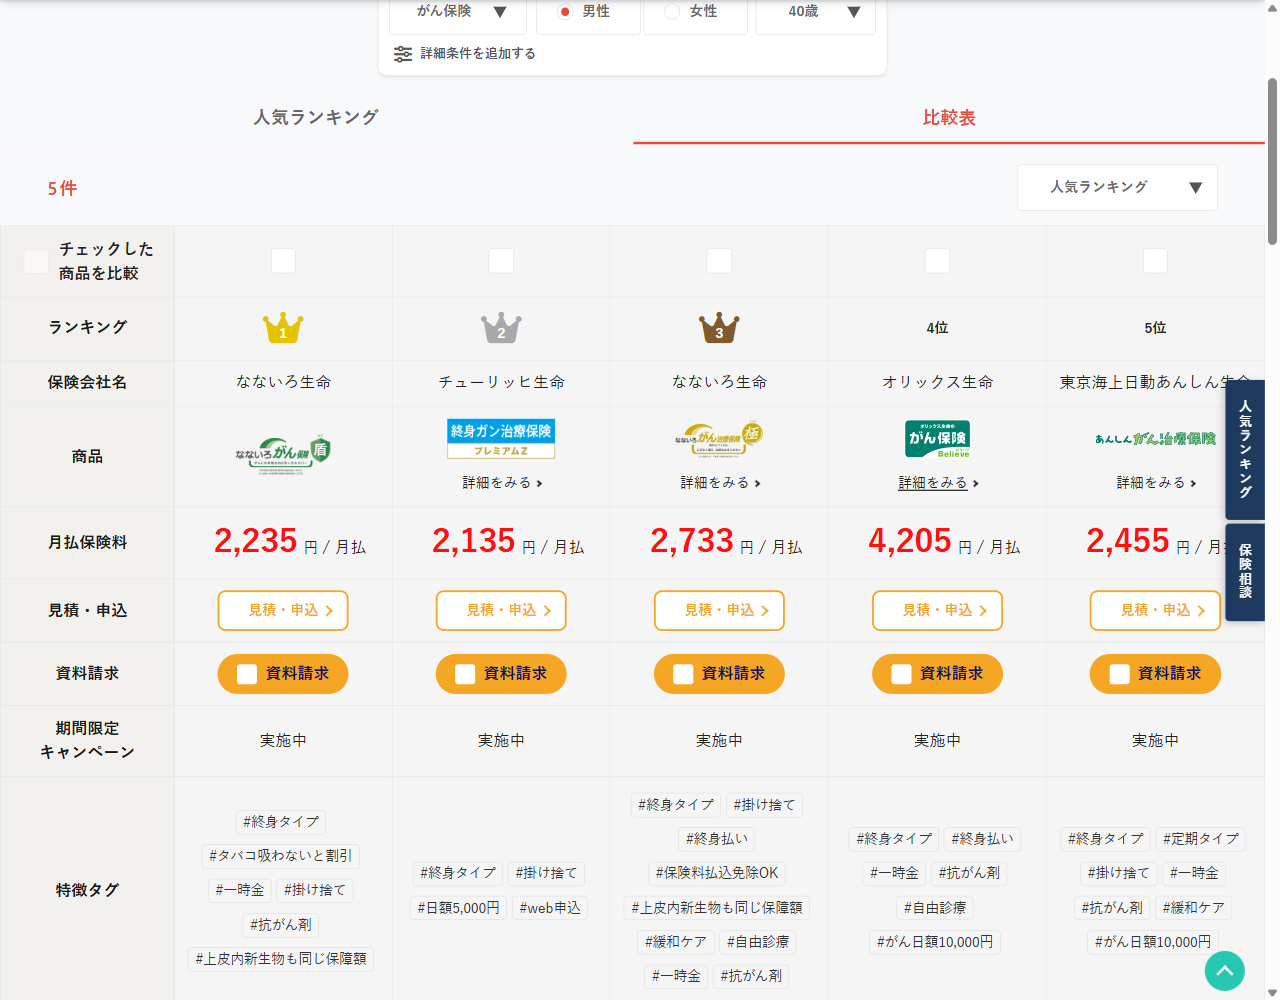Viewport: 1280px width, 1000px height.
Task: Select the 女性 radio button
Action: (672, 12)
